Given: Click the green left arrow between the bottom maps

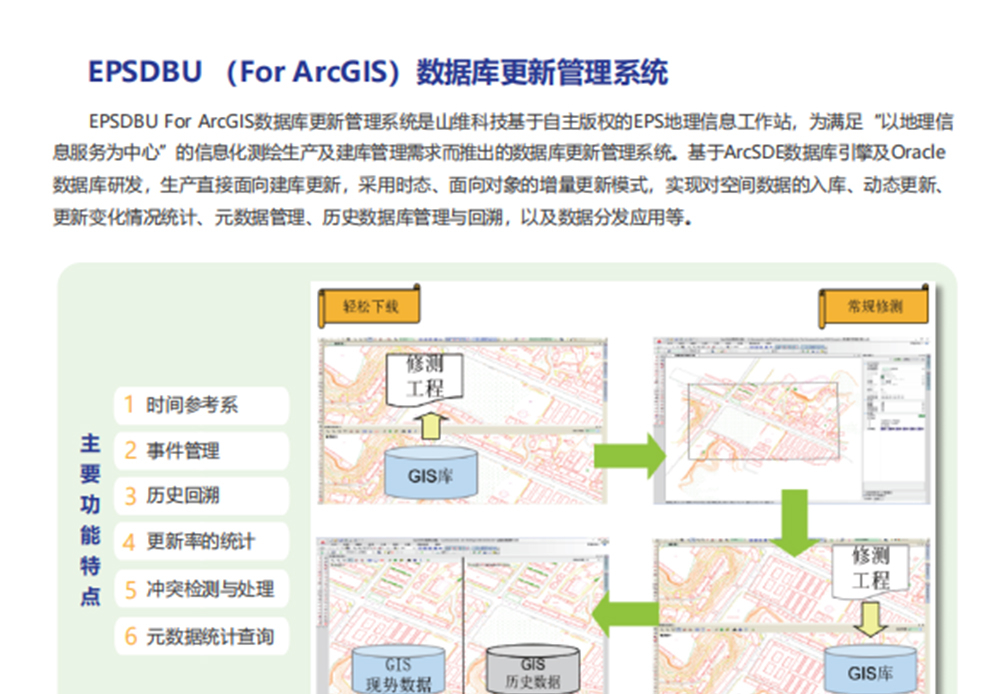Looking at the screenshot, I should [624, 614].
